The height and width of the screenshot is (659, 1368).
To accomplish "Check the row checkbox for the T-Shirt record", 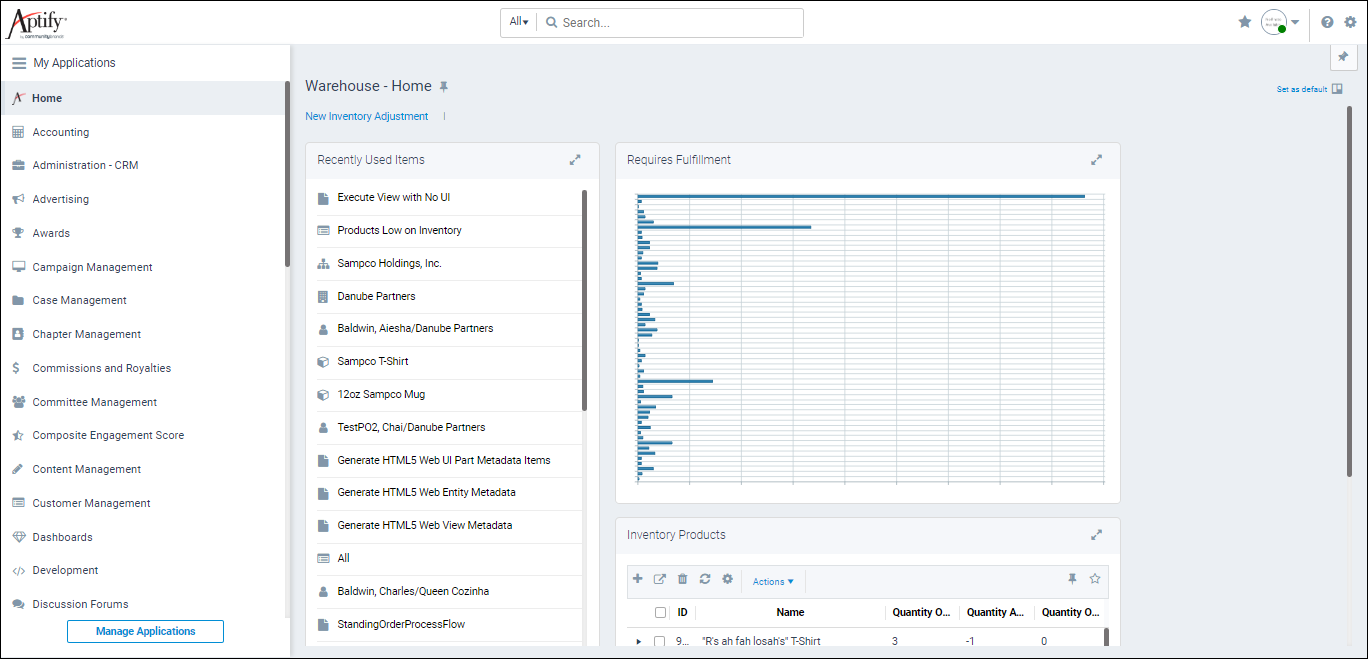I will click(x=660, y=640).
